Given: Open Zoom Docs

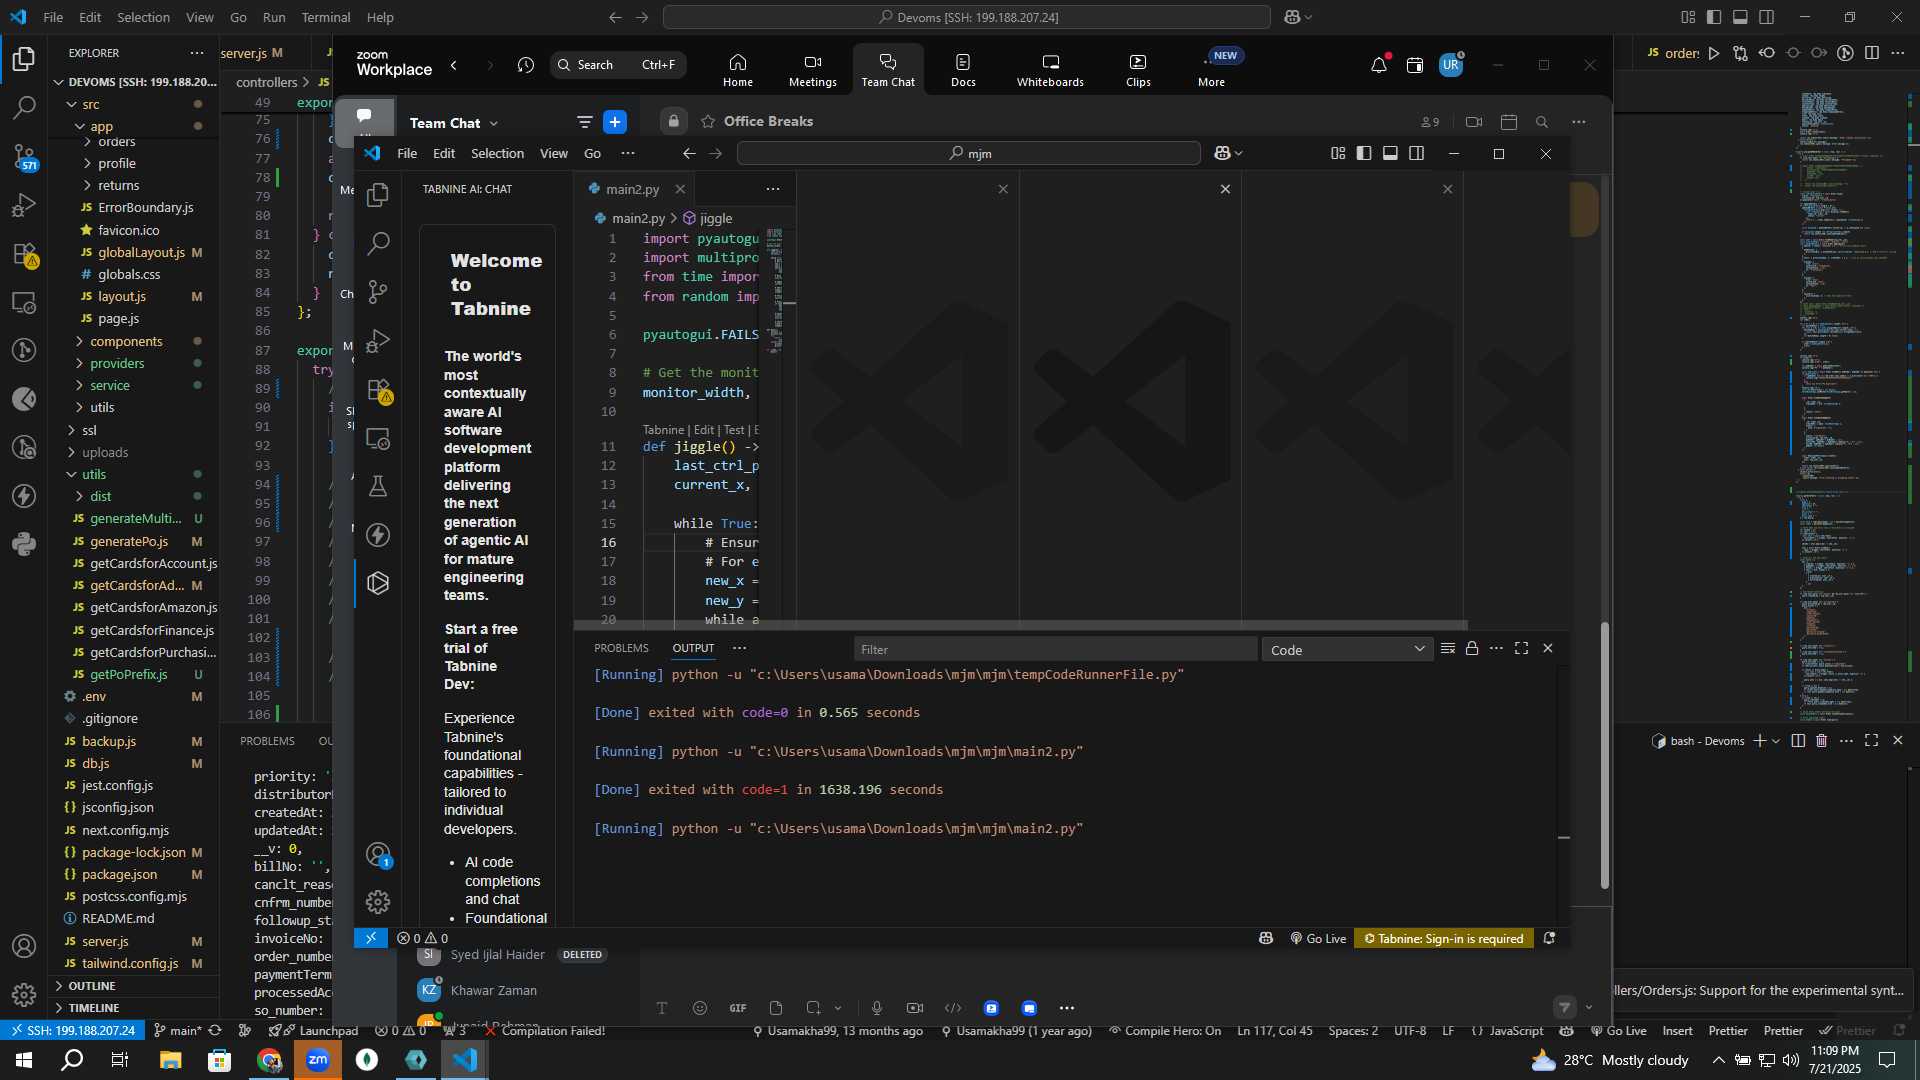Looking at the screenshot, I should pyautogui.click(x=963, y=70).
